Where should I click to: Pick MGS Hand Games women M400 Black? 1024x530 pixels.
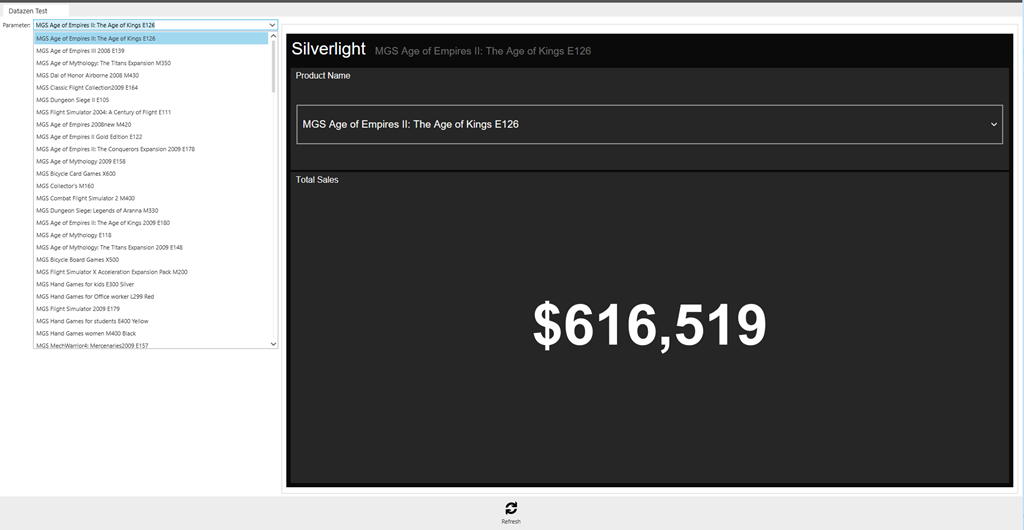point(86,333)
